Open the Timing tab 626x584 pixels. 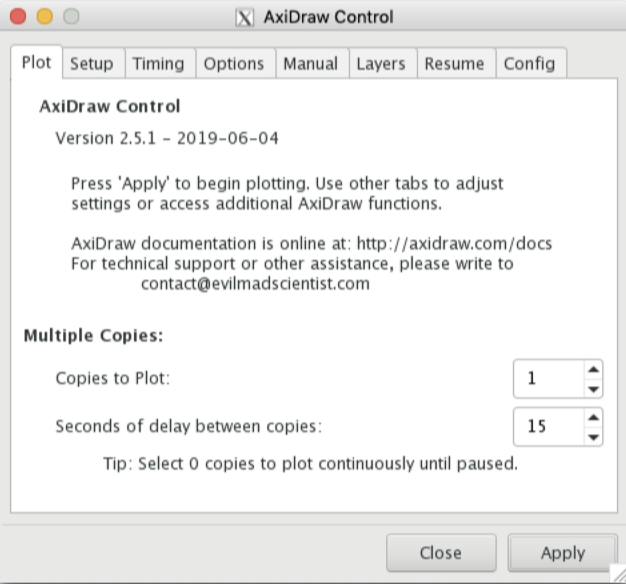click(x=158, y=63)
